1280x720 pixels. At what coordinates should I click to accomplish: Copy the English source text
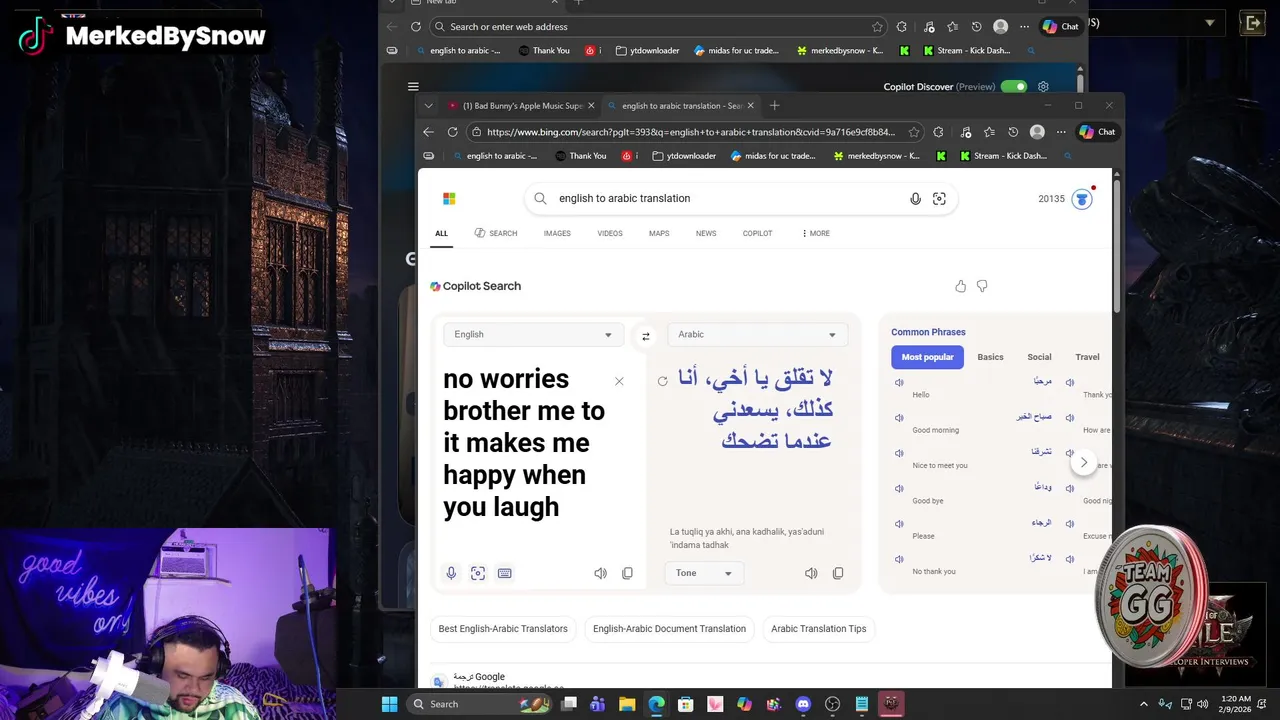point(627,573)
